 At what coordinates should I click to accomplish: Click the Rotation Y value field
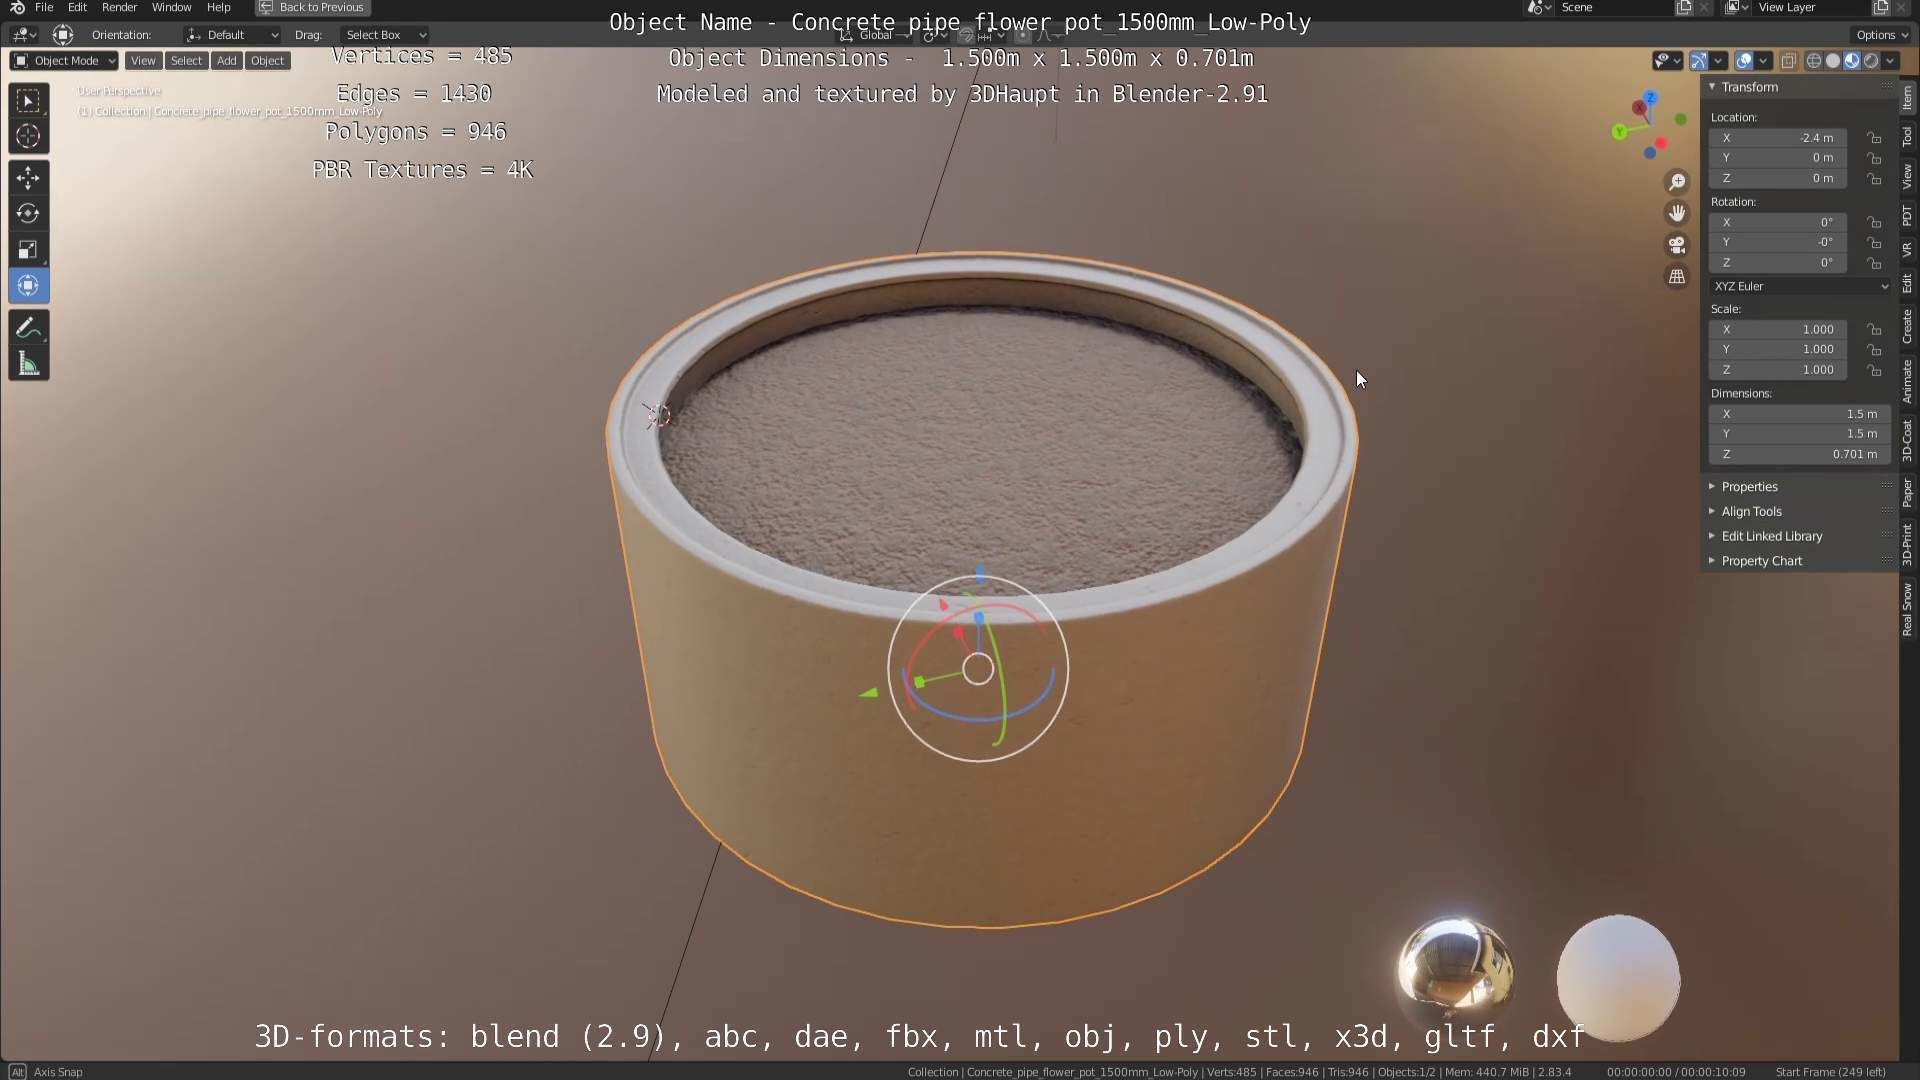1778,242
